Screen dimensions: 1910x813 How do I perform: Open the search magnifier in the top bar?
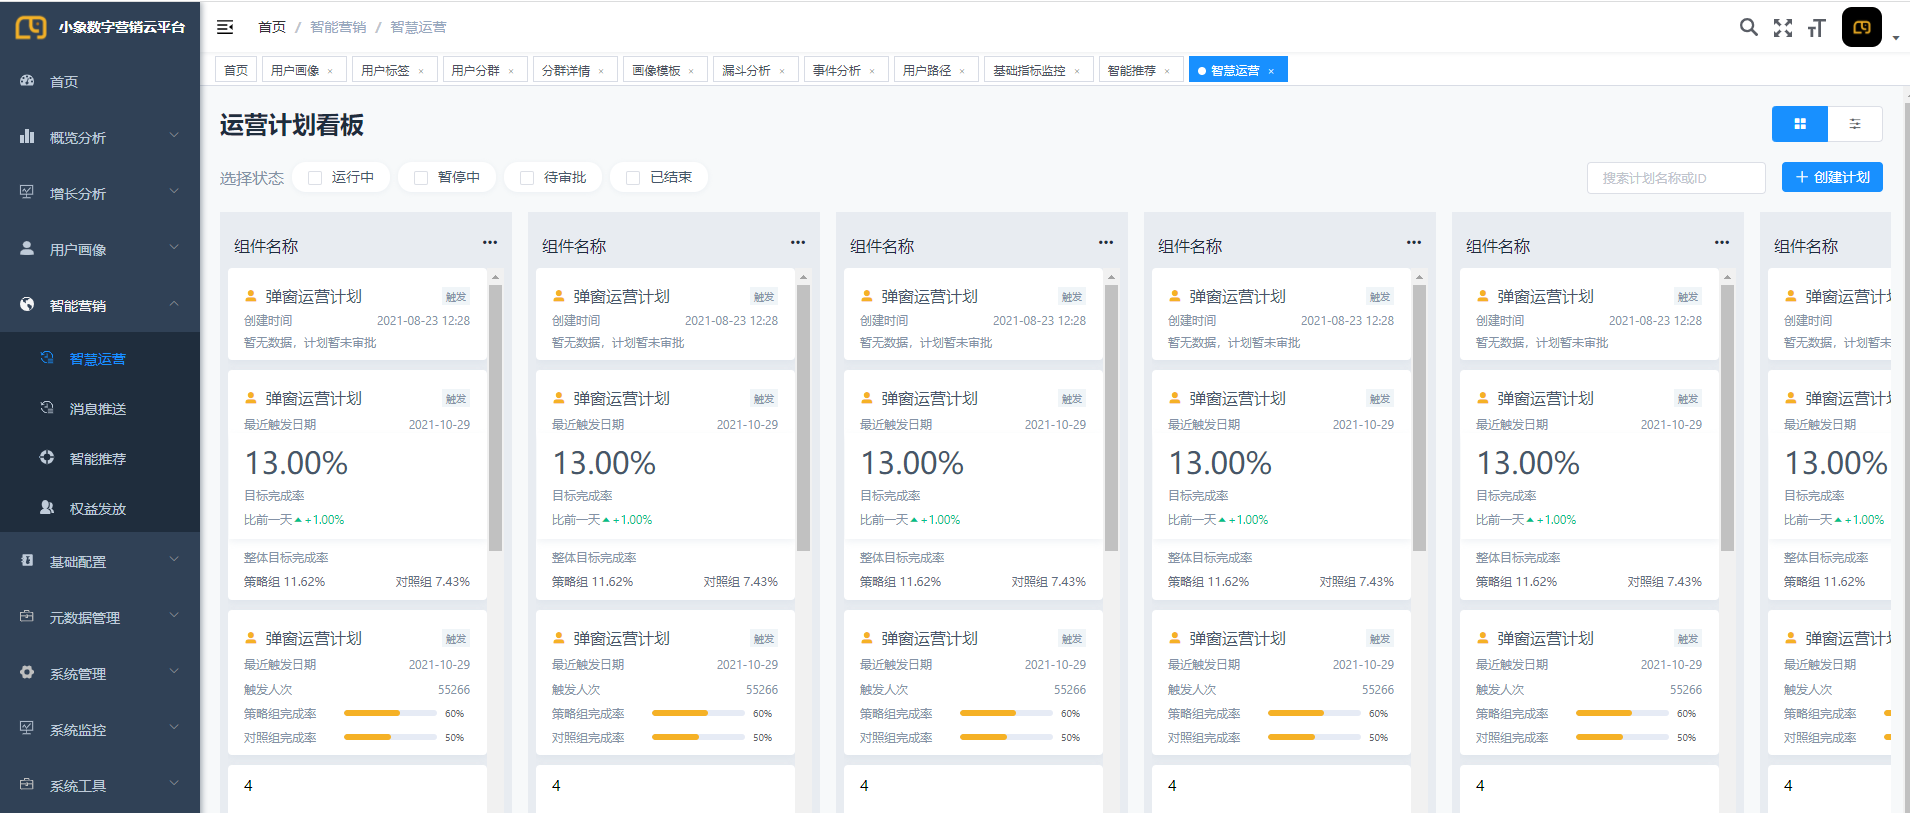pyautogui.click(x=1748, y=27)
